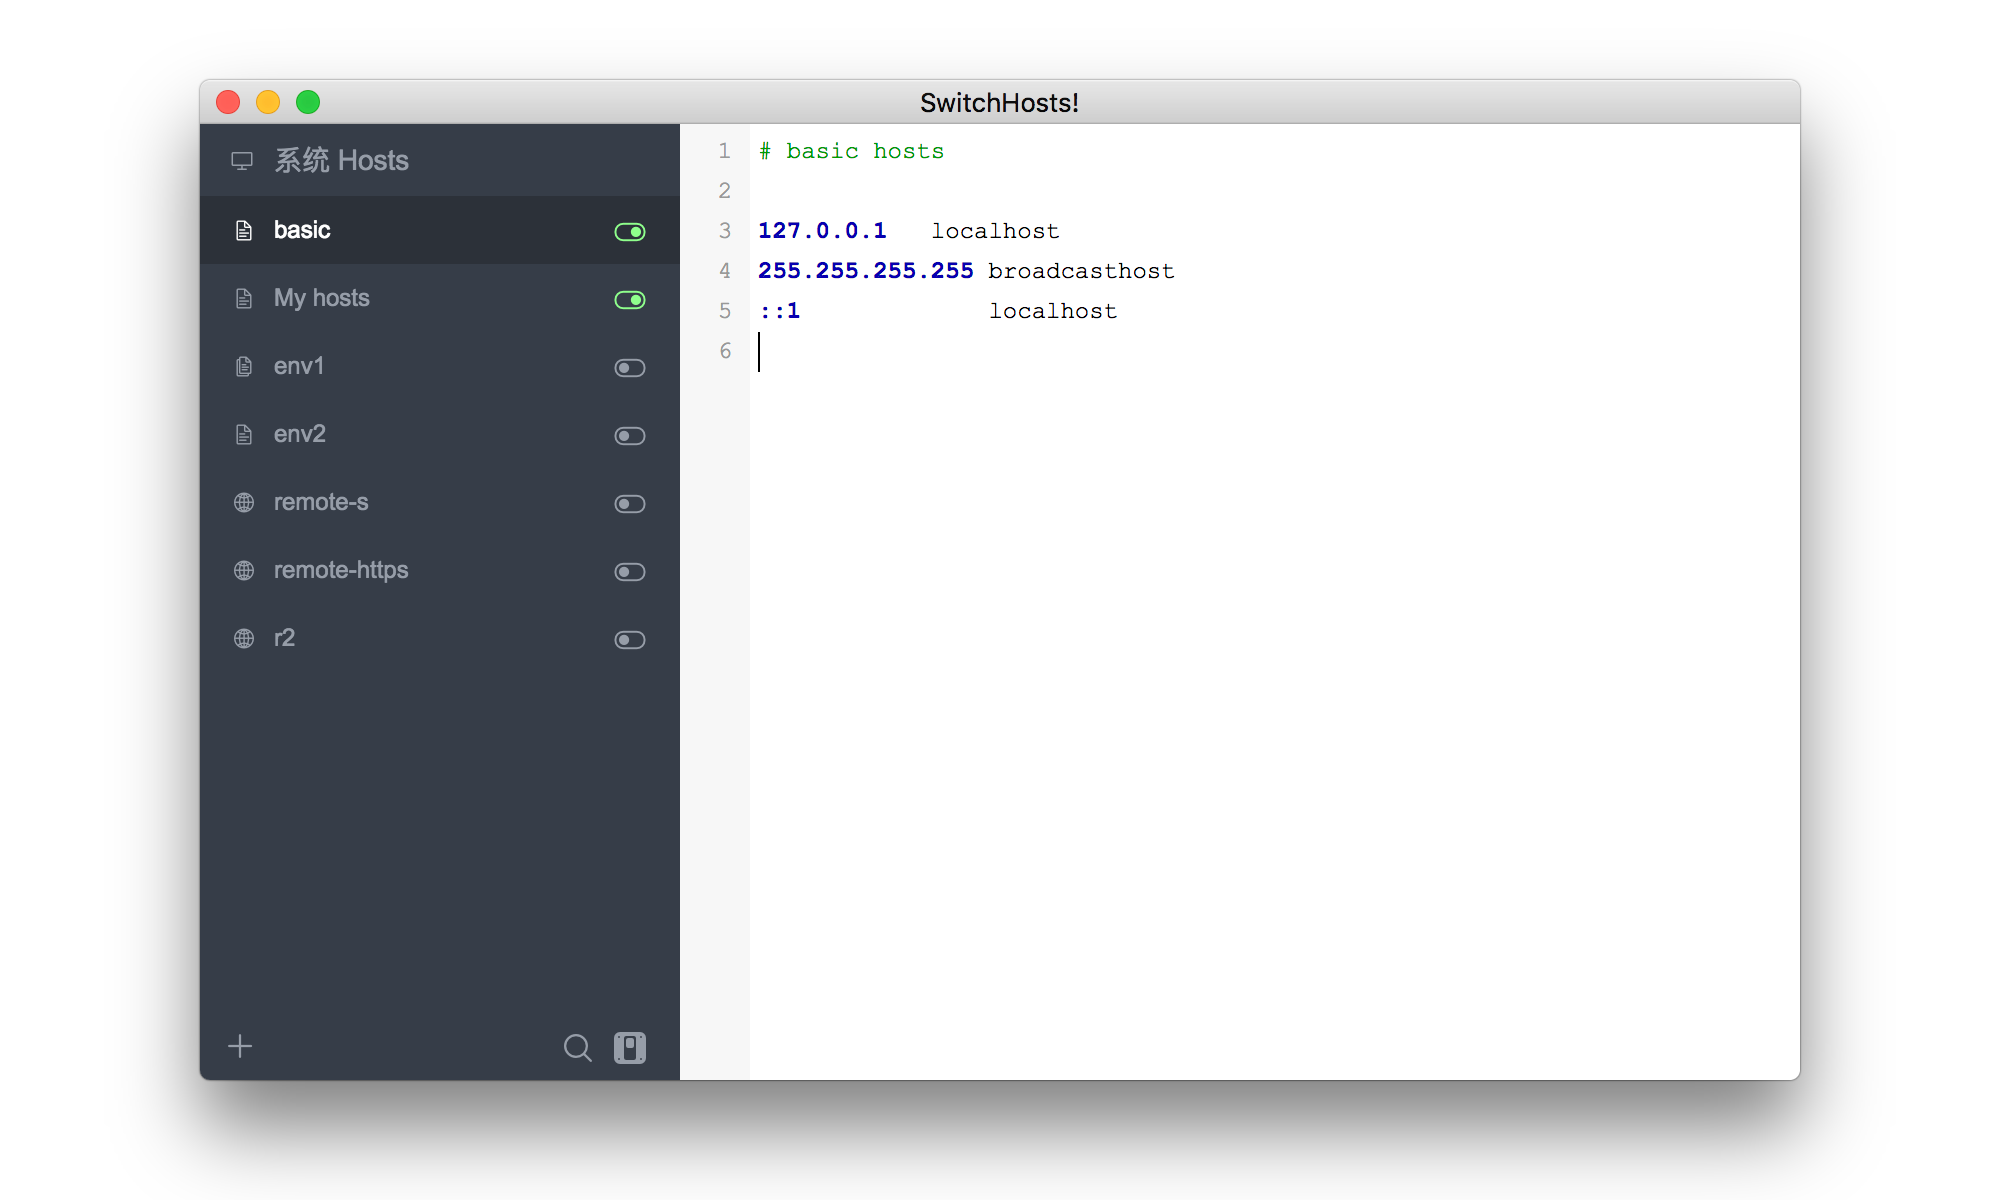Image resolution: width=2000 pixels, height=1200 pixels.
Task: Select the 系统 Hosts entry
Action: click(x=440, y=160)
